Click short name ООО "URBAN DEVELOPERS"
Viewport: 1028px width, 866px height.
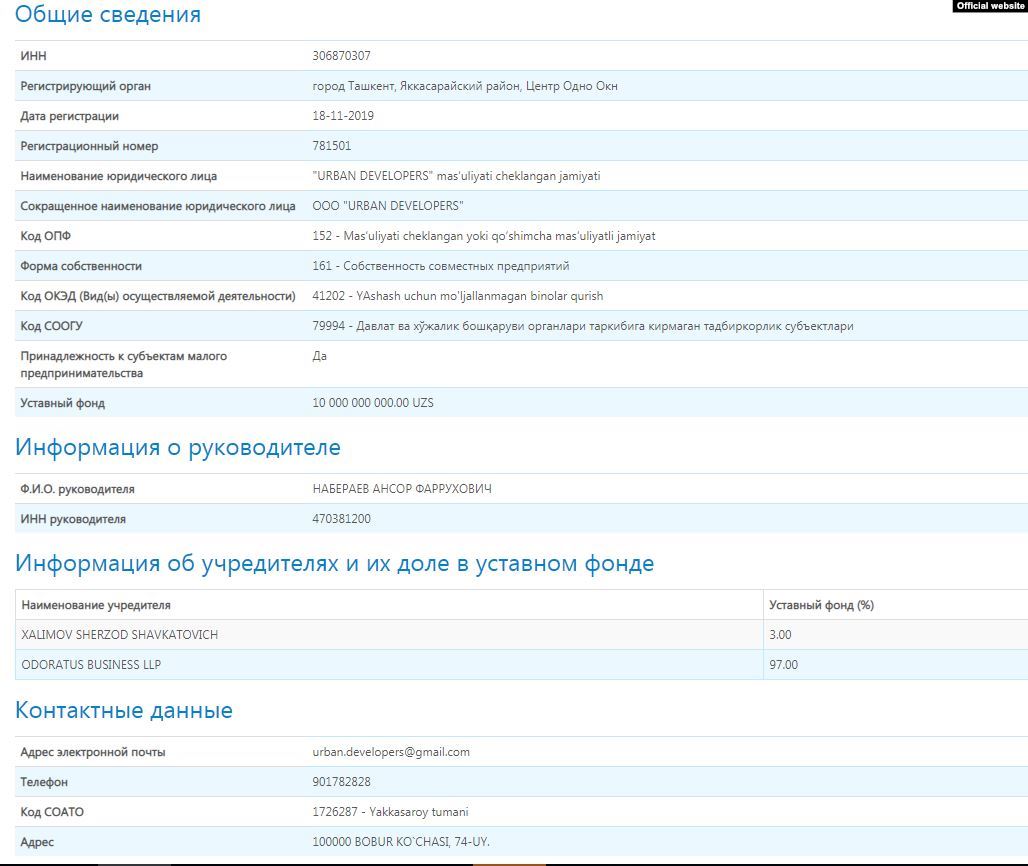(388, 206)
